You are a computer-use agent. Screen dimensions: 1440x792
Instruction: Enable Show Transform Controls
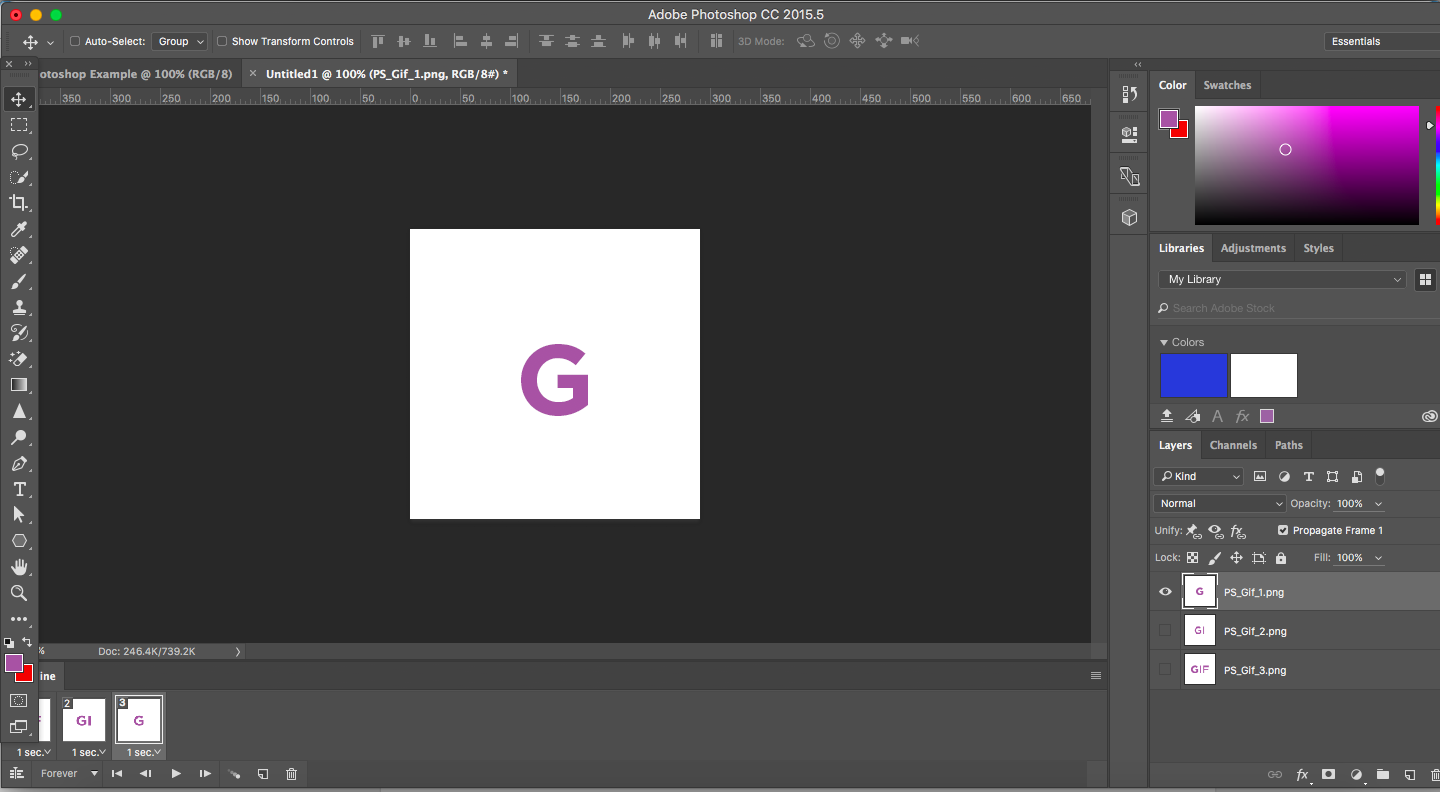pyautogui.click(x=222, y=41)
